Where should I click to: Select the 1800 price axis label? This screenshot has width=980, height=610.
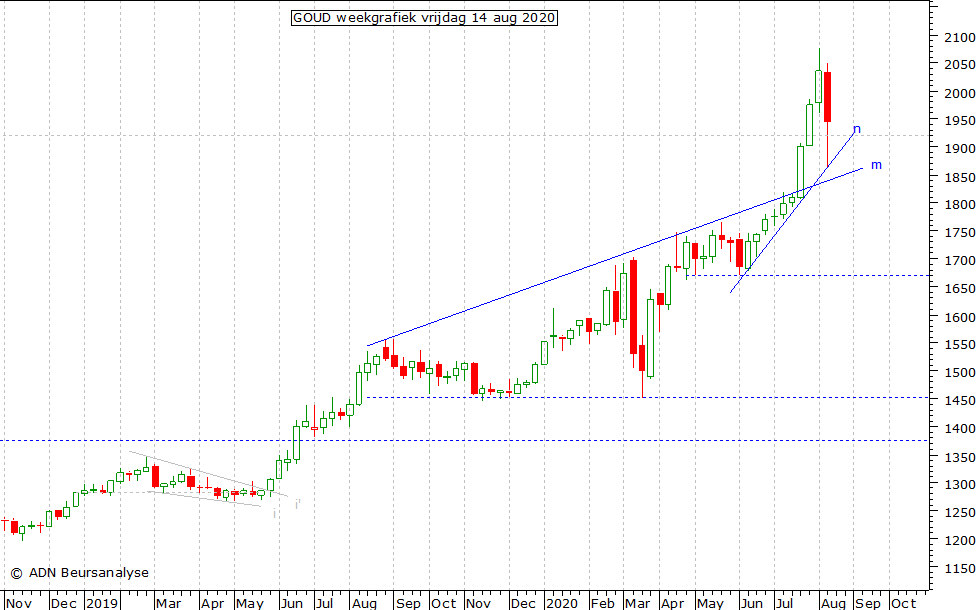[x=959, y=204]
